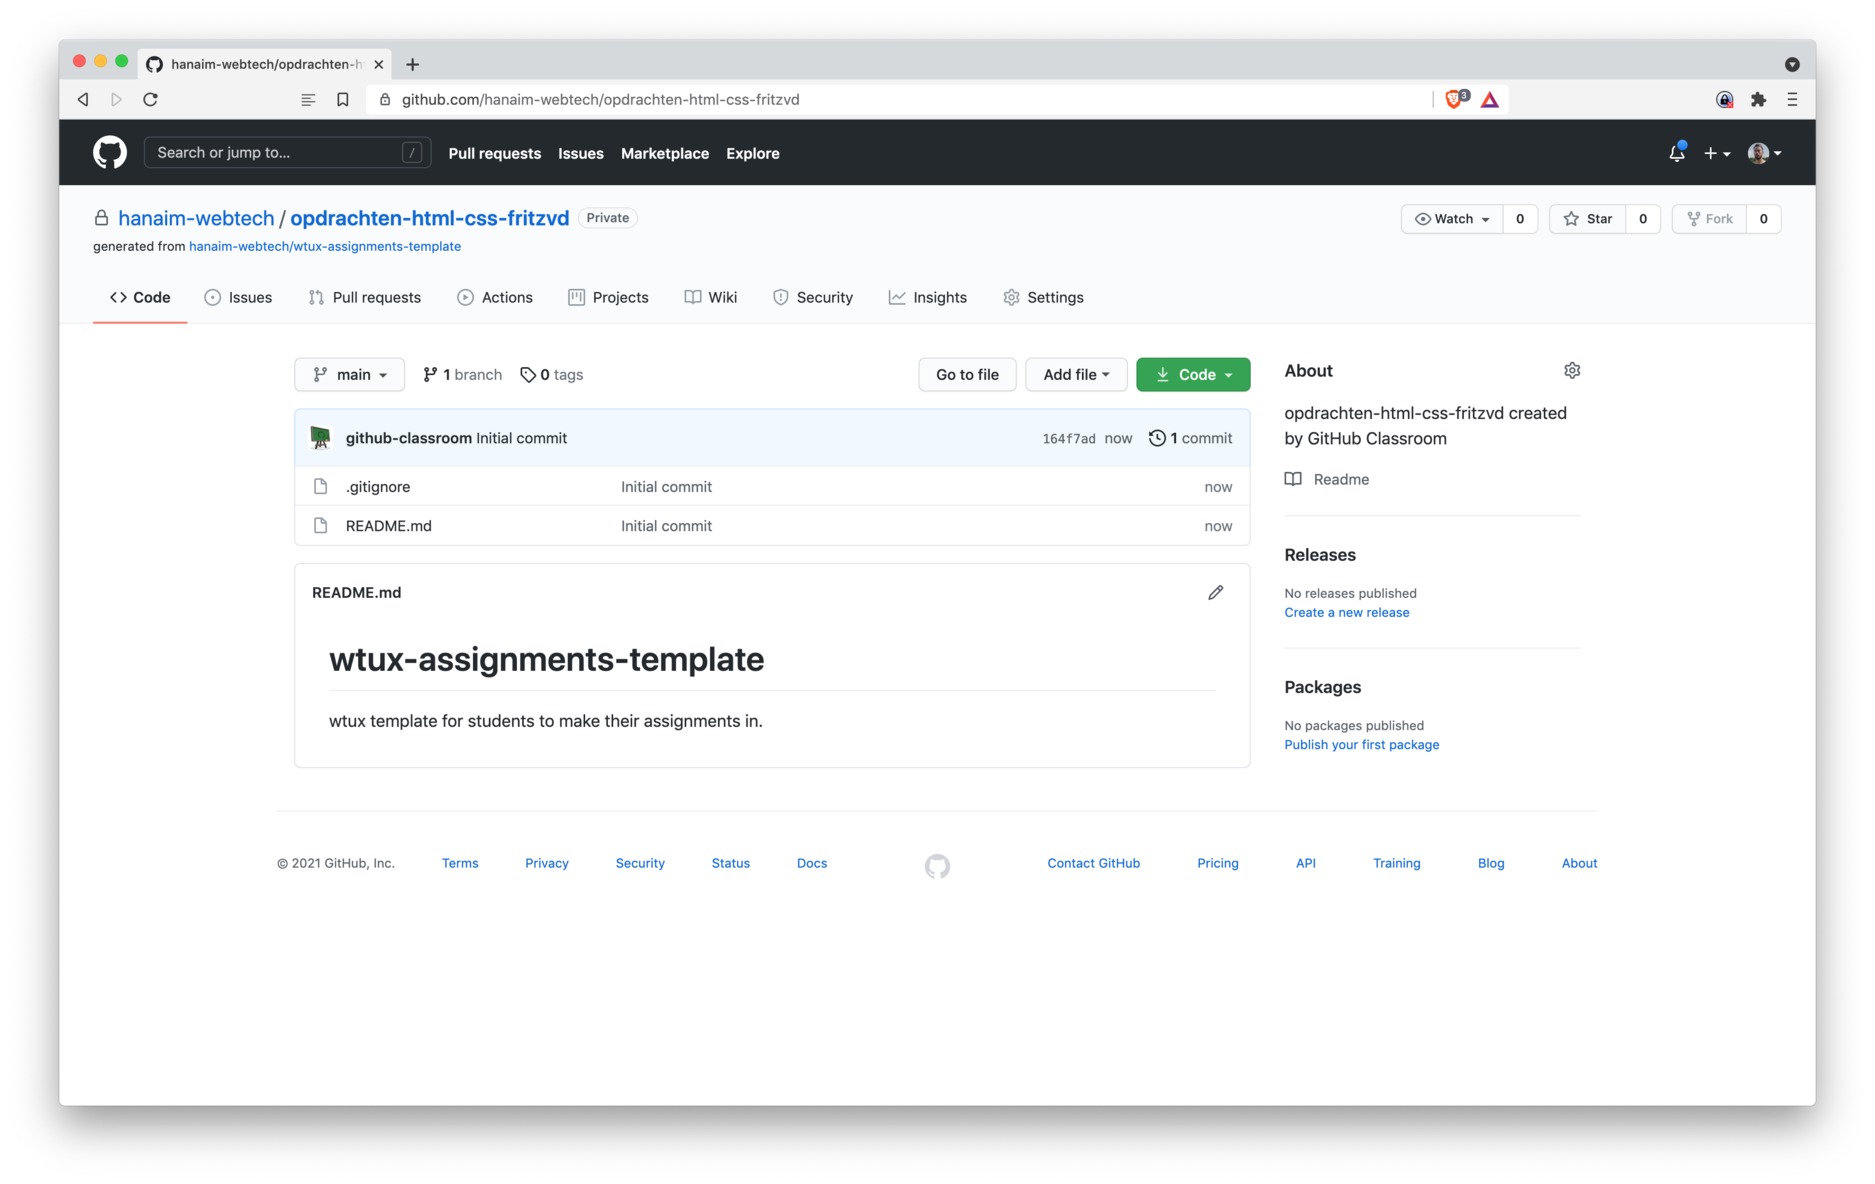1875x1184 pixels.
Task: Open the hanaim-webtech organization link
Action: [196, 218]
